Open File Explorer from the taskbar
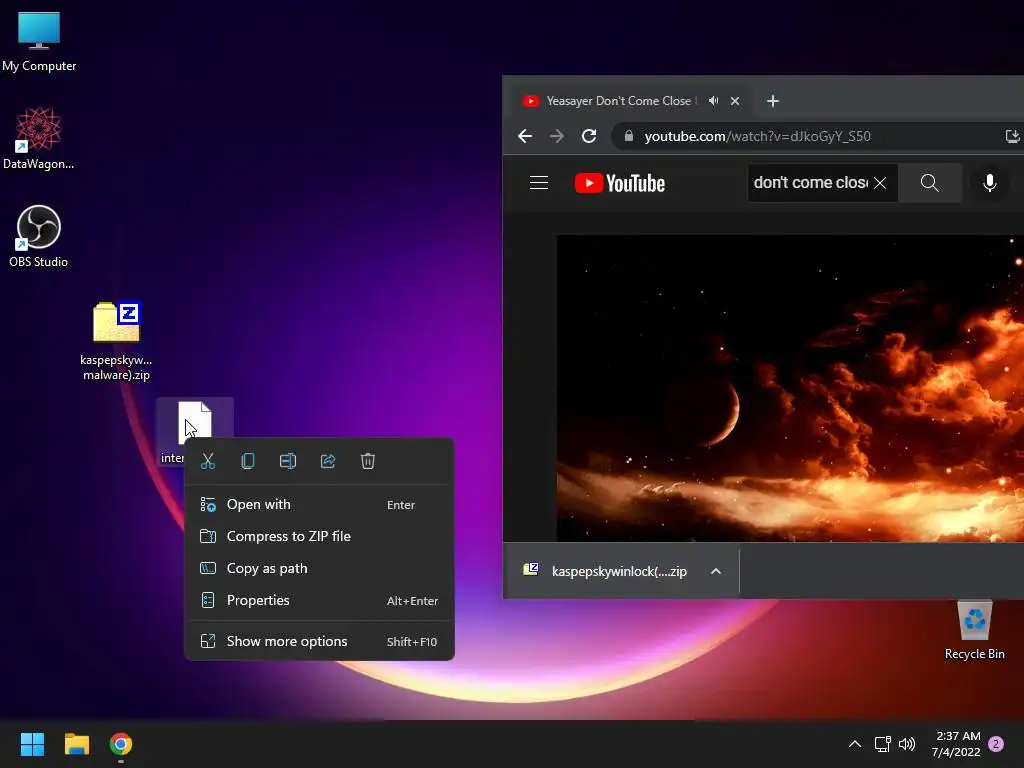 (76, 744)
